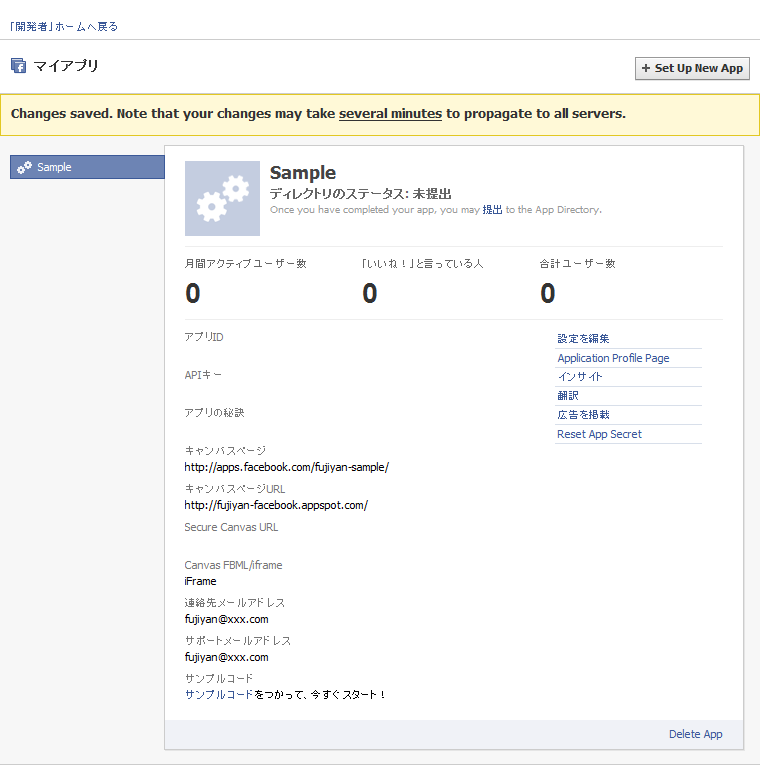Click the iFrame value under Canvas FBML/iframe
760x765 pixels.
coord(200,582)
